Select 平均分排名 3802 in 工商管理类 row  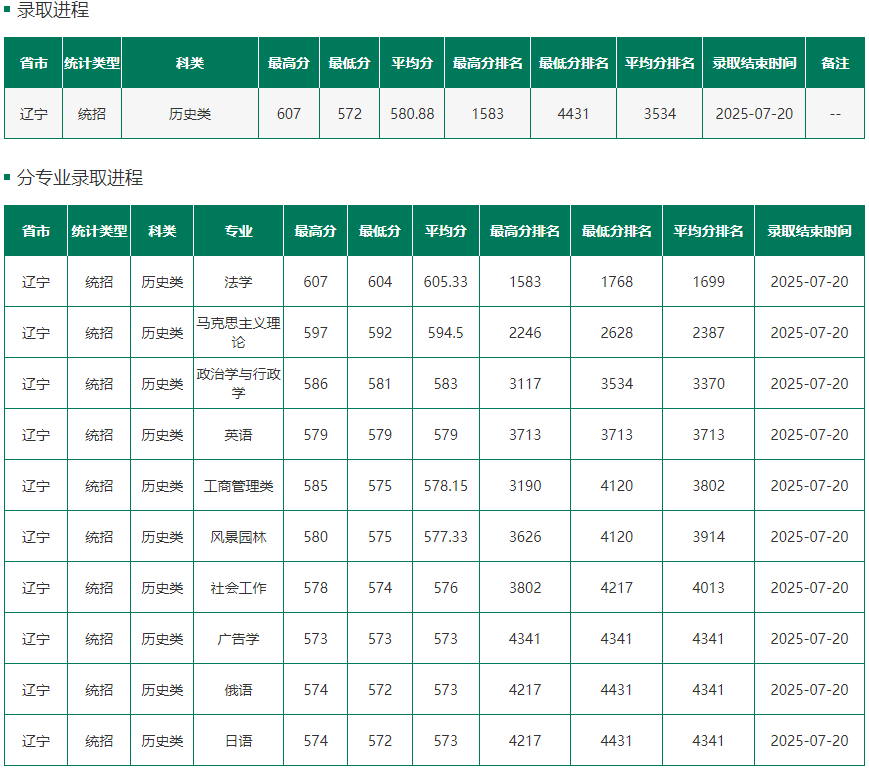[x=708, y=486]
